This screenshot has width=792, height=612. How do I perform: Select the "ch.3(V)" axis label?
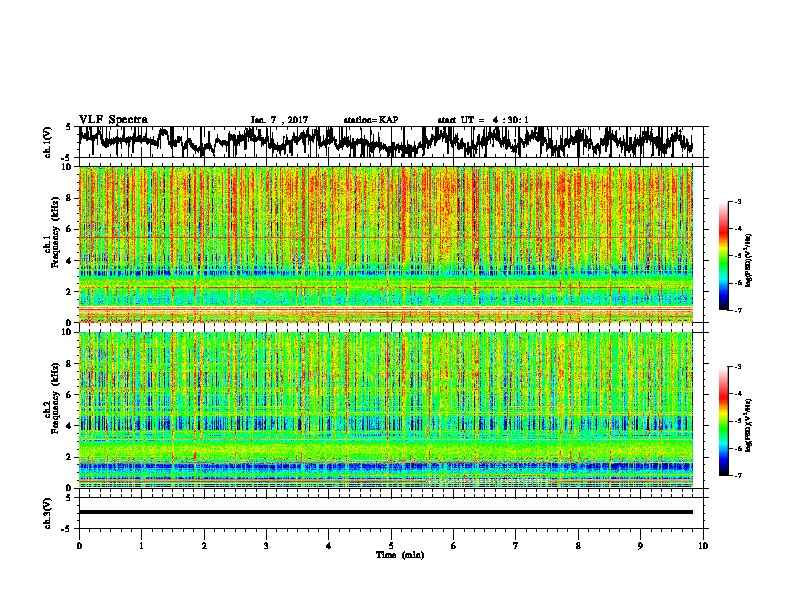(48, 513)
